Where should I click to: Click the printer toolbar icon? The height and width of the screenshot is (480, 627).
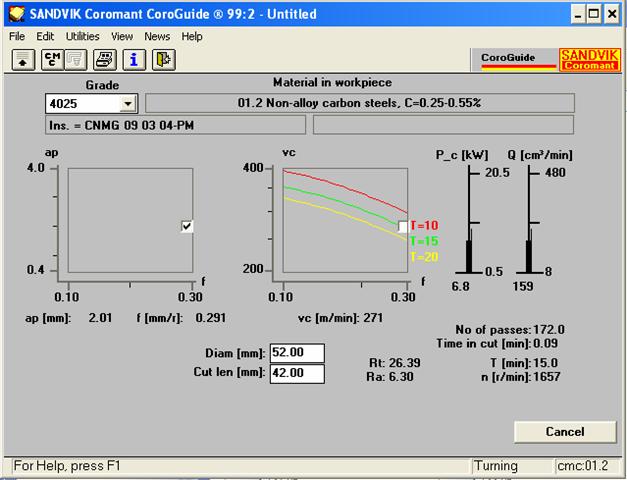pyautogui.click(x=105, y=60)
